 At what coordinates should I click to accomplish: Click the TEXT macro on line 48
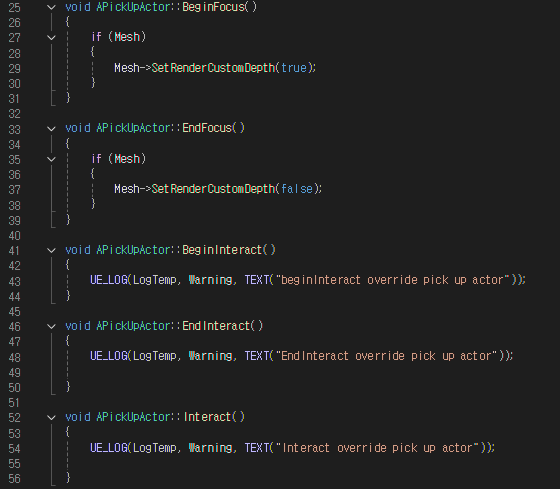pyautogui.click(x=257, y=356)
